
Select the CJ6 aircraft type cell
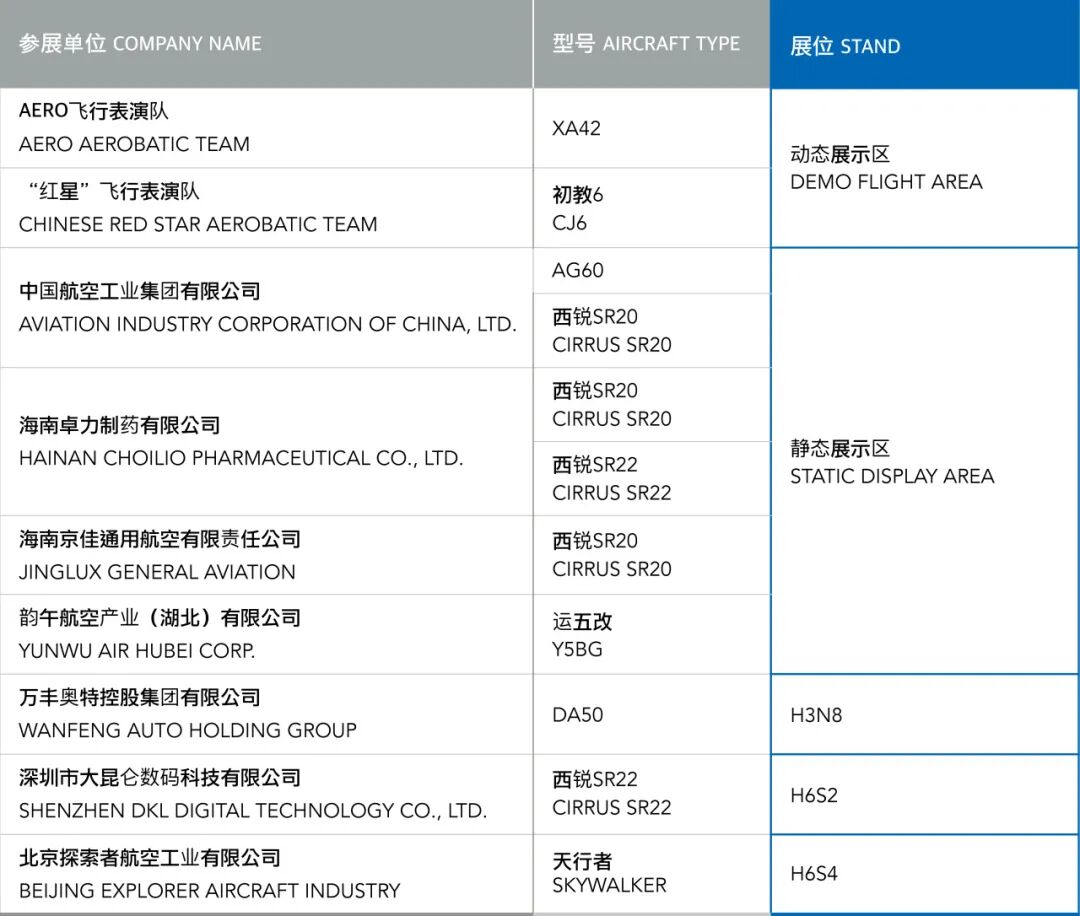(x=652, y=208)
